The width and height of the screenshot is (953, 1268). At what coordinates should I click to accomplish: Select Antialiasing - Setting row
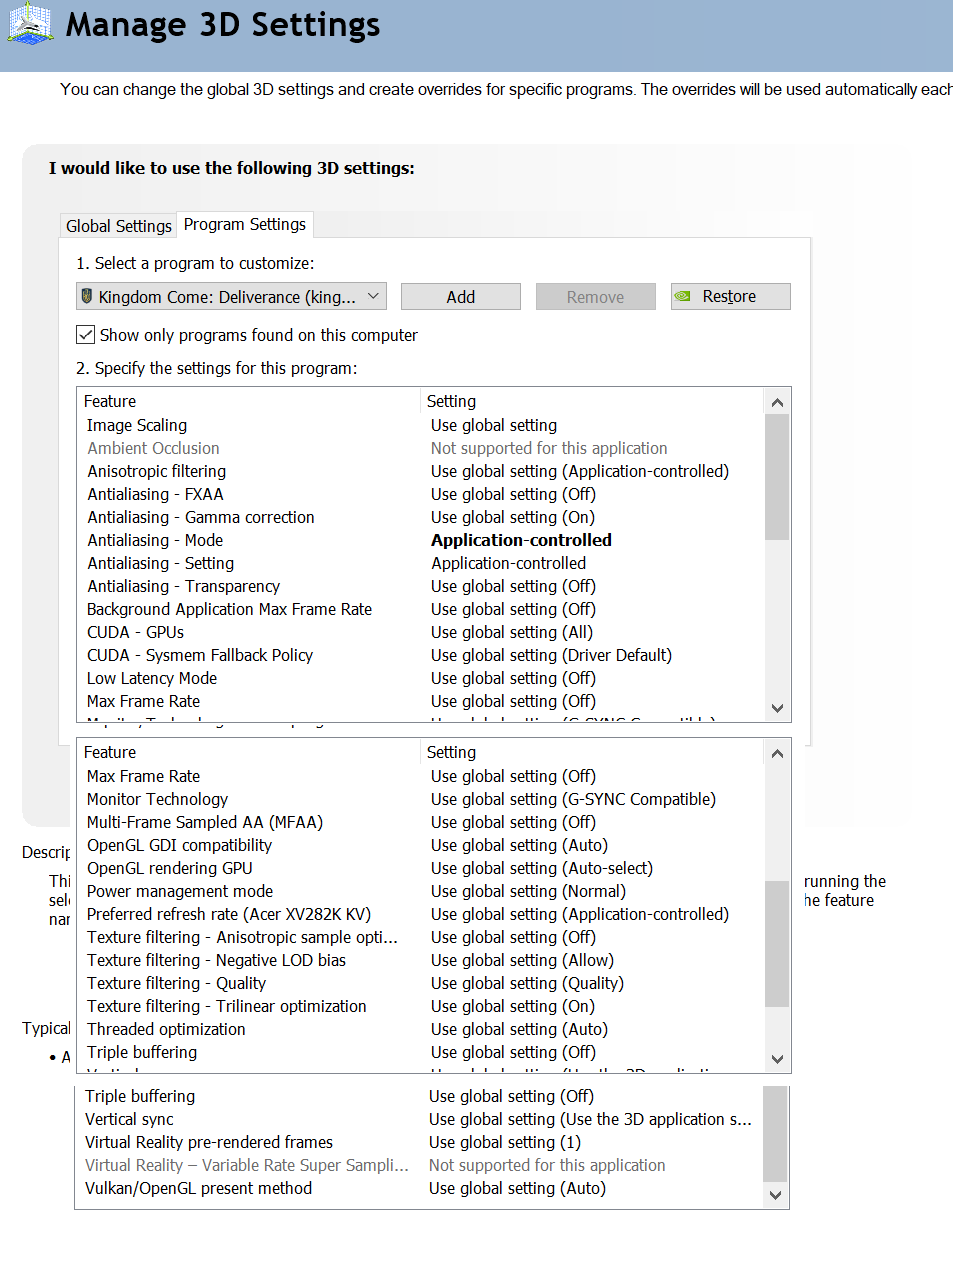421,563
